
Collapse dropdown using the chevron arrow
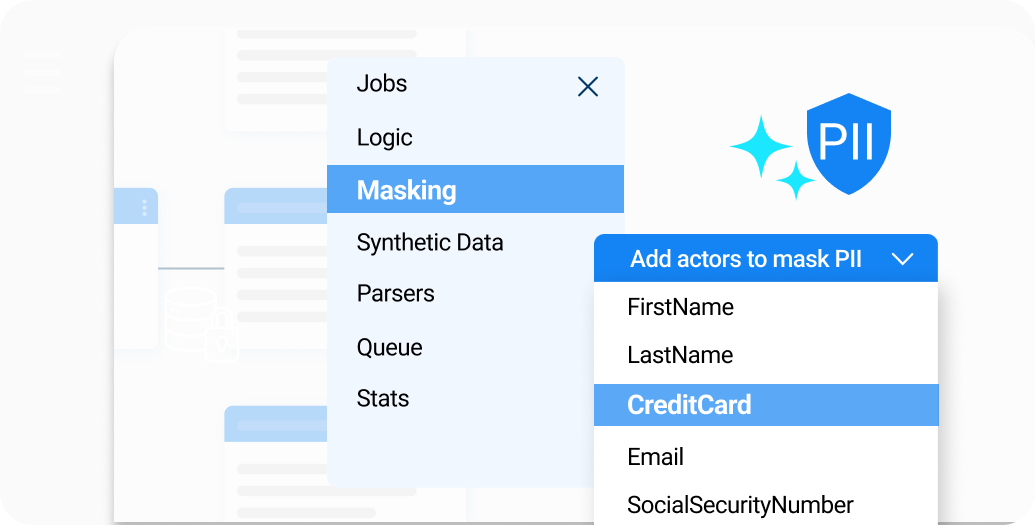(902, 259)
